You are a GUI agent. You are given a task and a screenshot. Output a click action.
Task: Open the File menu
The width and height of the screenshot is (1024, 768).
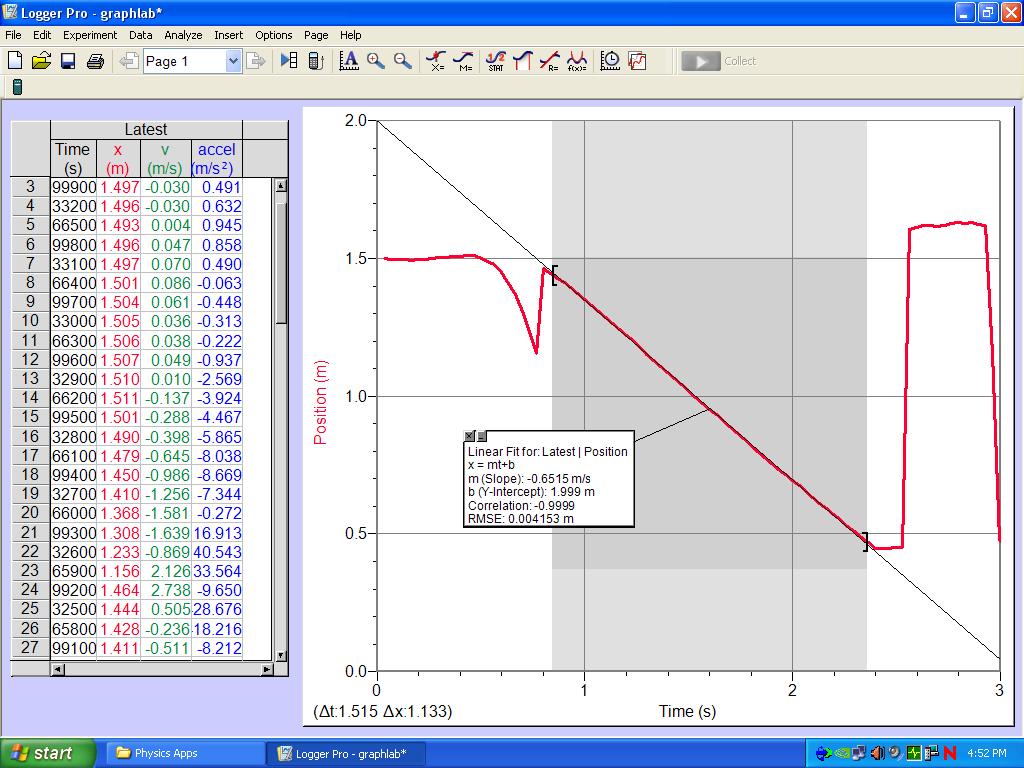pyautogui.click(x=13, y=35)
